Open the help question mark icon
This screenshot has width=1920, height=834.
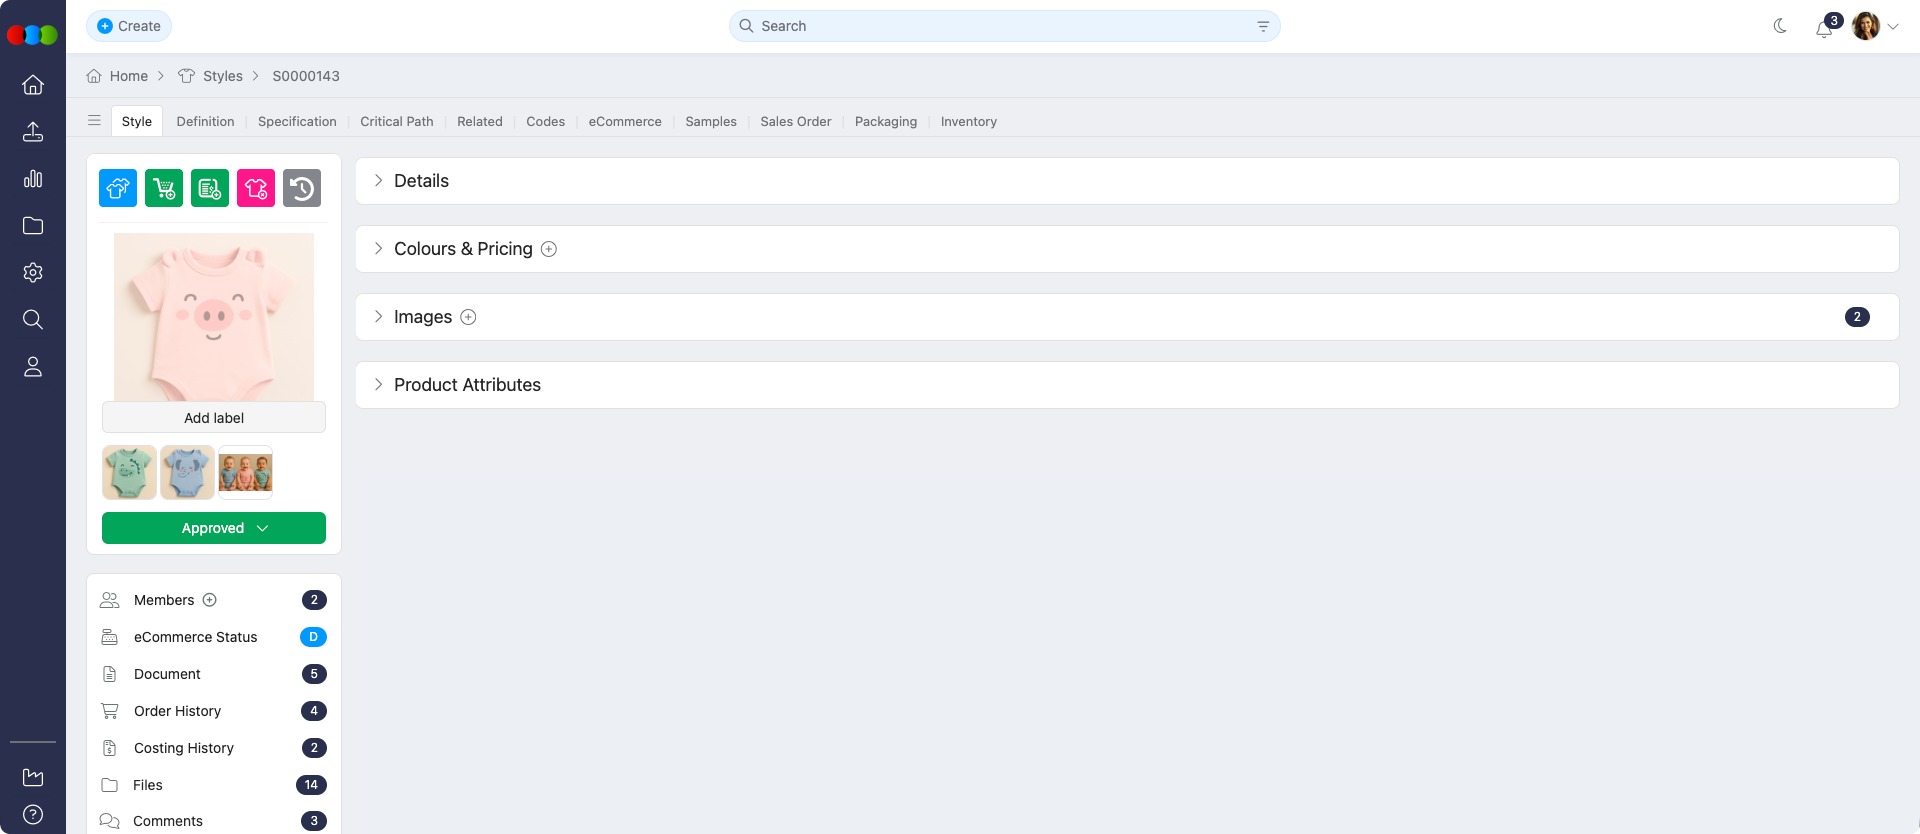(x=33, y=814)
